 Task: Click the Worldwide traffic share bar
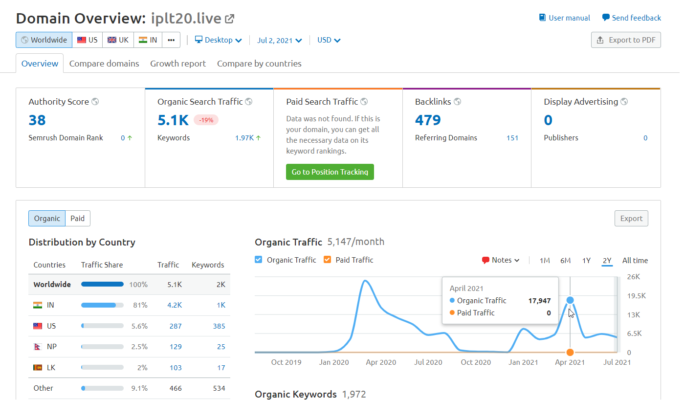click(x=102, y=284)
